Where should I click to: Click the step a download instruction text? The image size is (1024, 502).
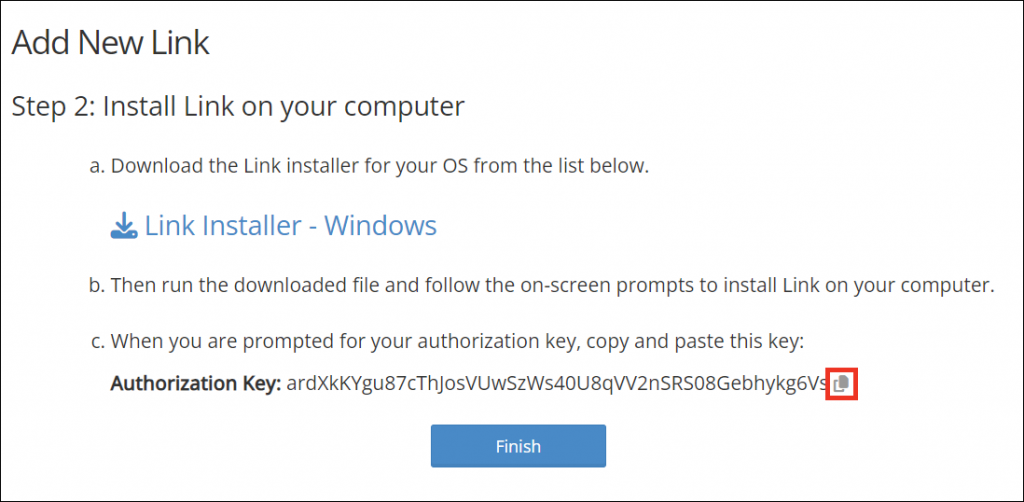380,165
